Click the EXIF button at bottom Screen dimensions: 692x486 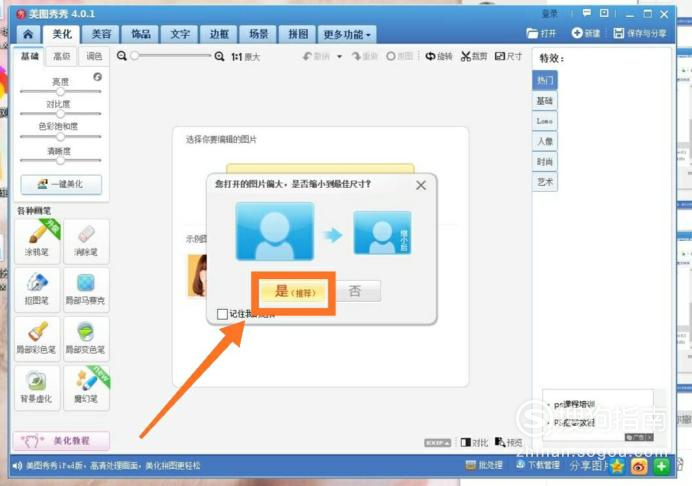coord(437,442)
